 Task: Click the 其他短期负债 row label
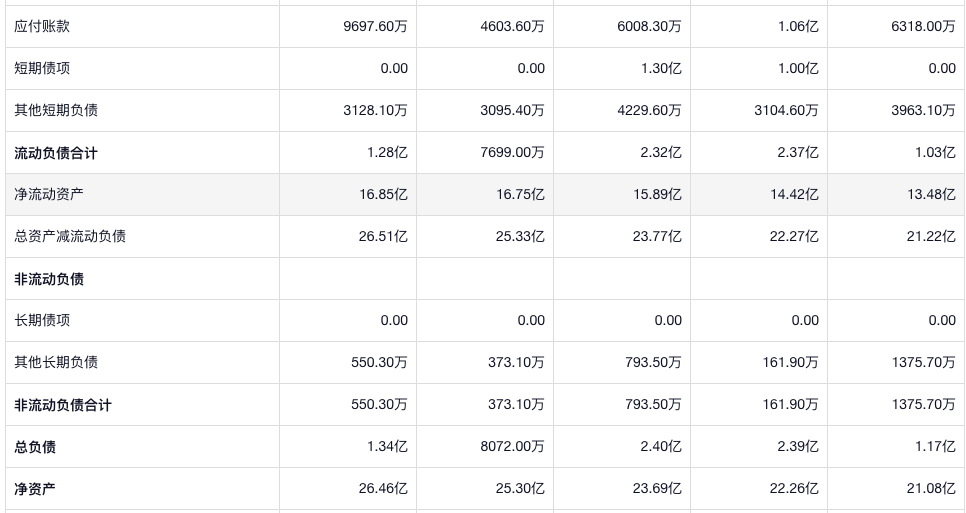[56, 110]
